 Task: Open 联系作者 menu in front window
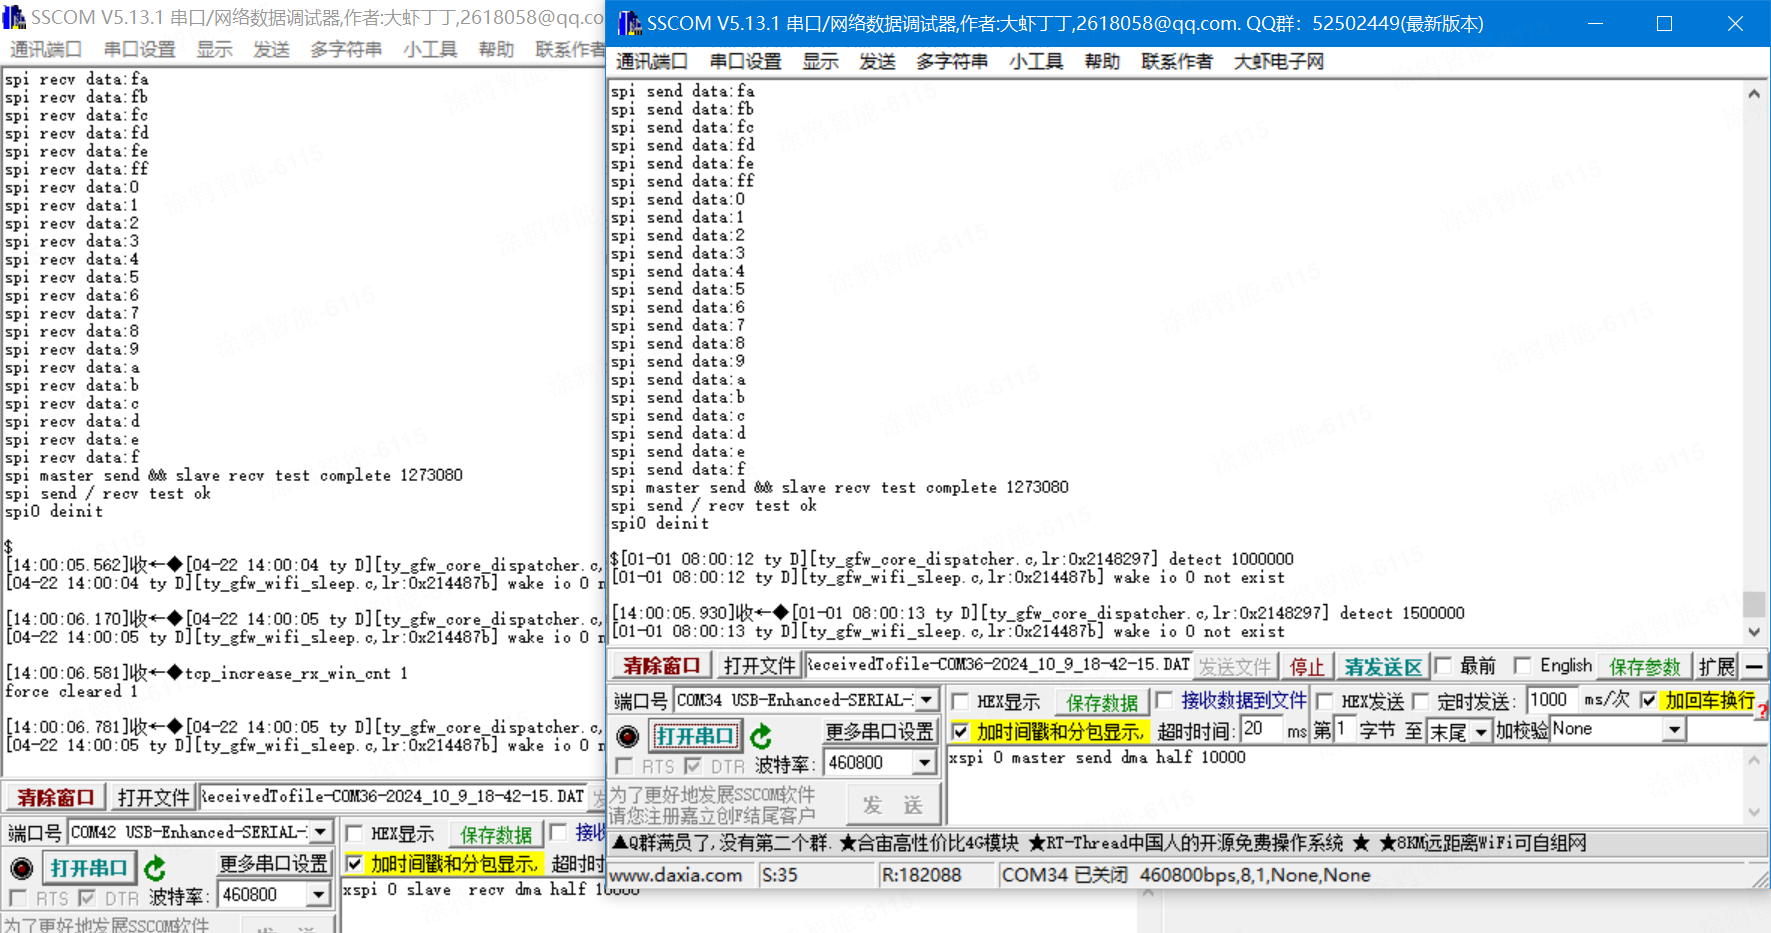click(x=1177, y=61)
